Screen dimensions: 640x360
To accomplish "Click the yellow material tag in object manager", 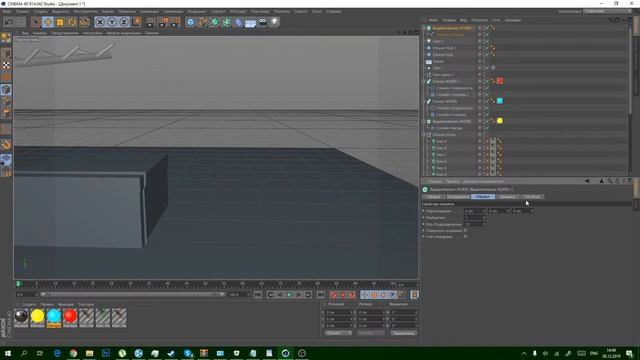I will coord(500,121).
